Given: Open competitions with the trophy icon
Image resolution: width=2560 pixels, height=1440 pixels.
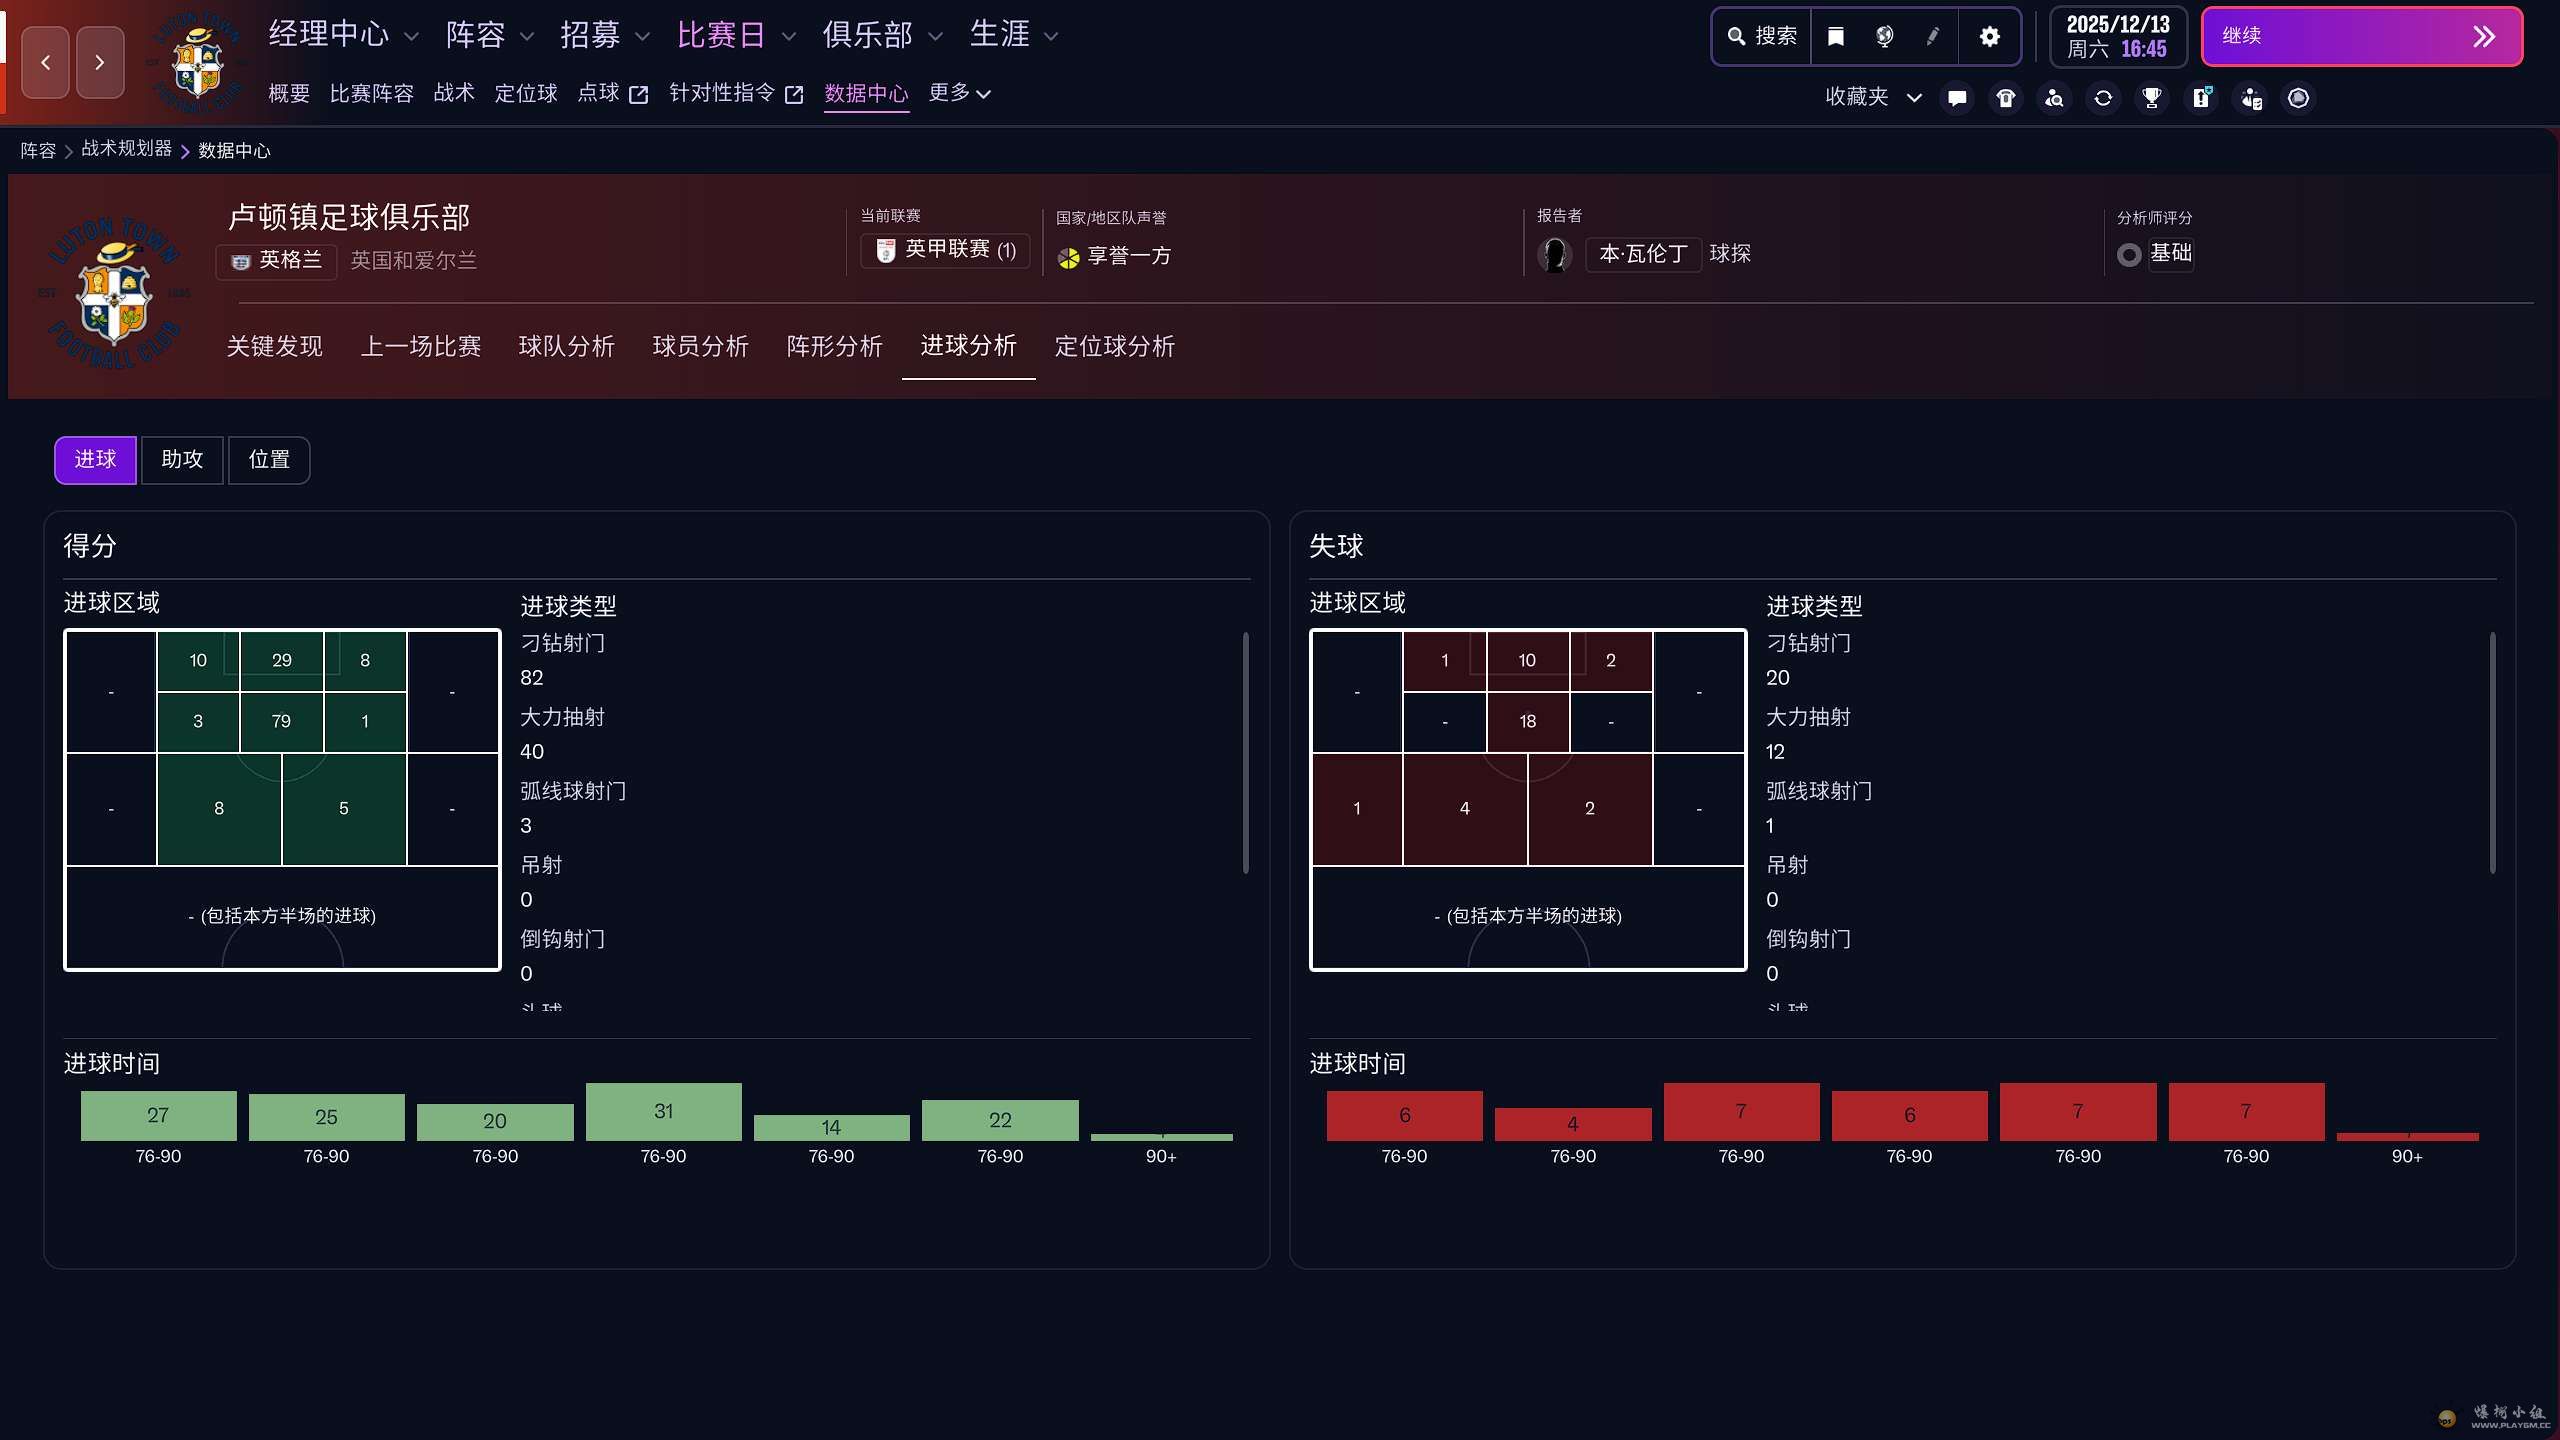Looking at the screenshot, I should click(2151, 97).
